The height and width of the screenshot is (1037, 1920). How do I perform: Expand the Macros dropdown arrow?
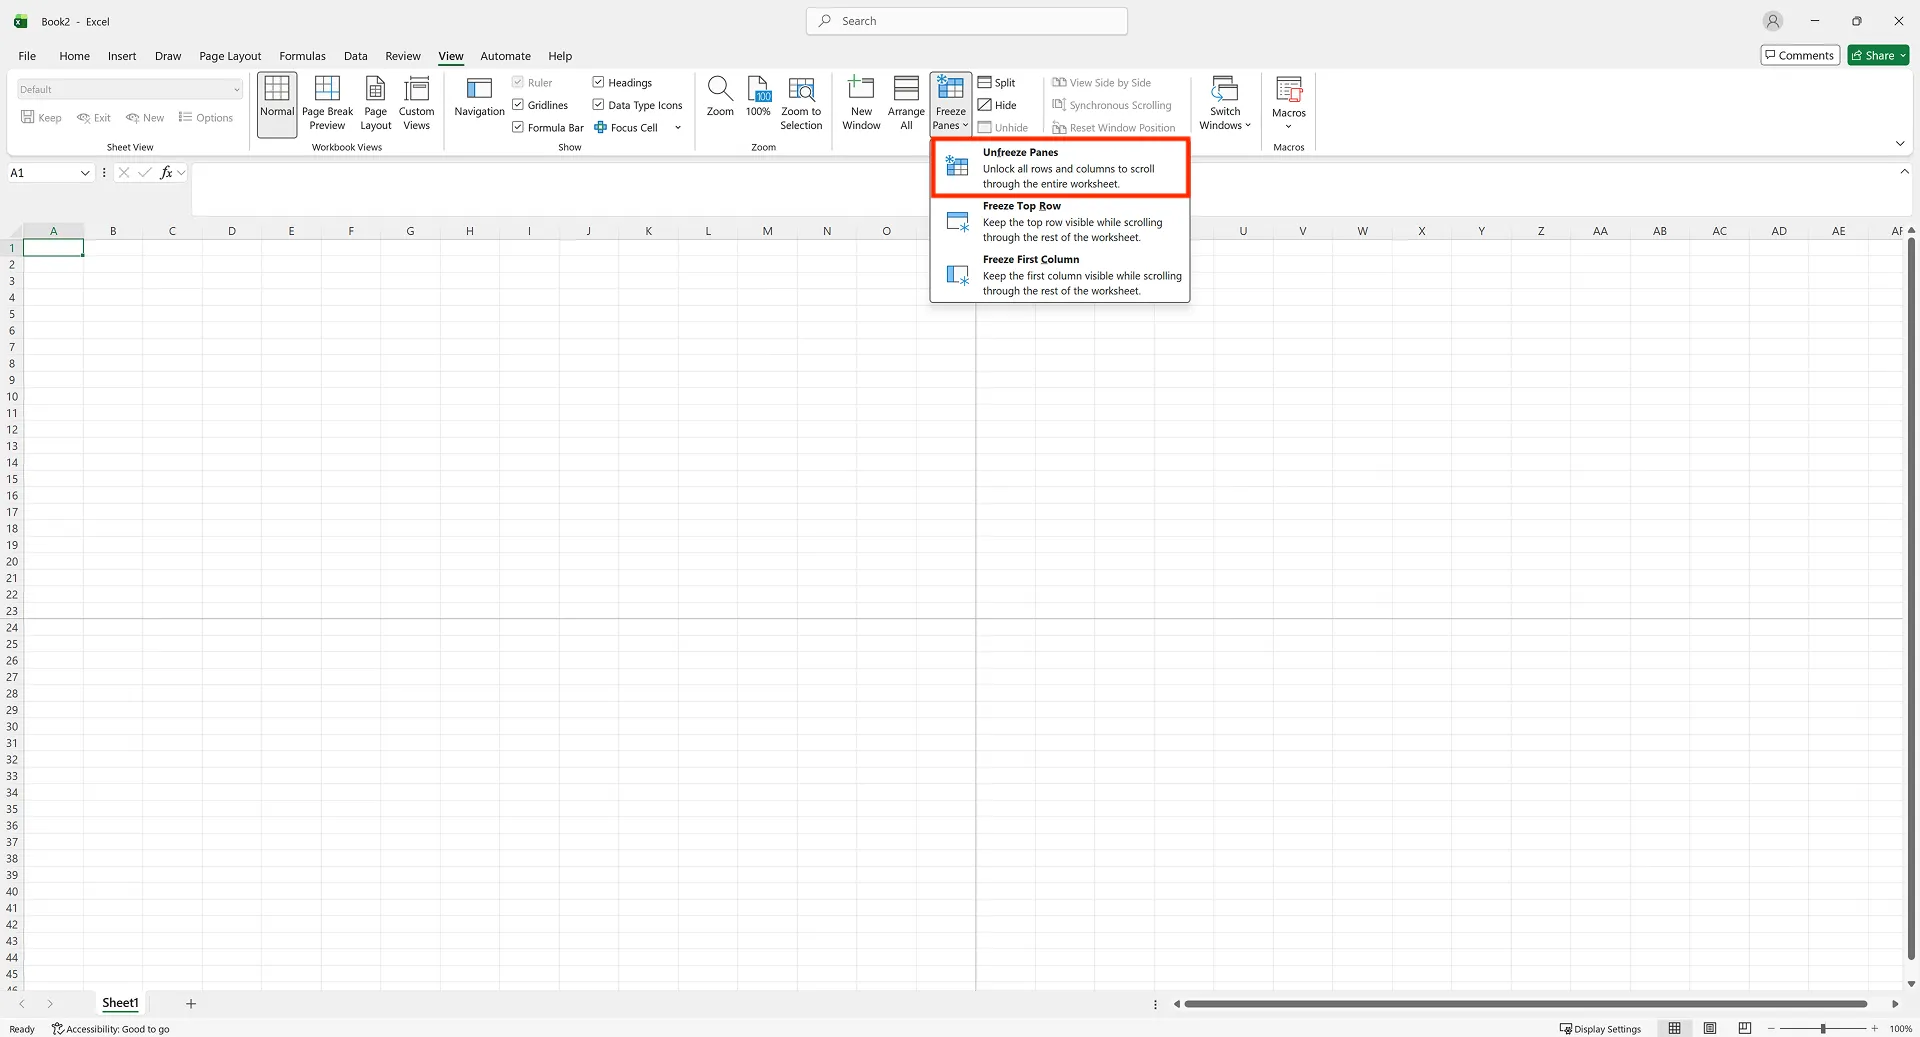click(x=1289, y=126)
